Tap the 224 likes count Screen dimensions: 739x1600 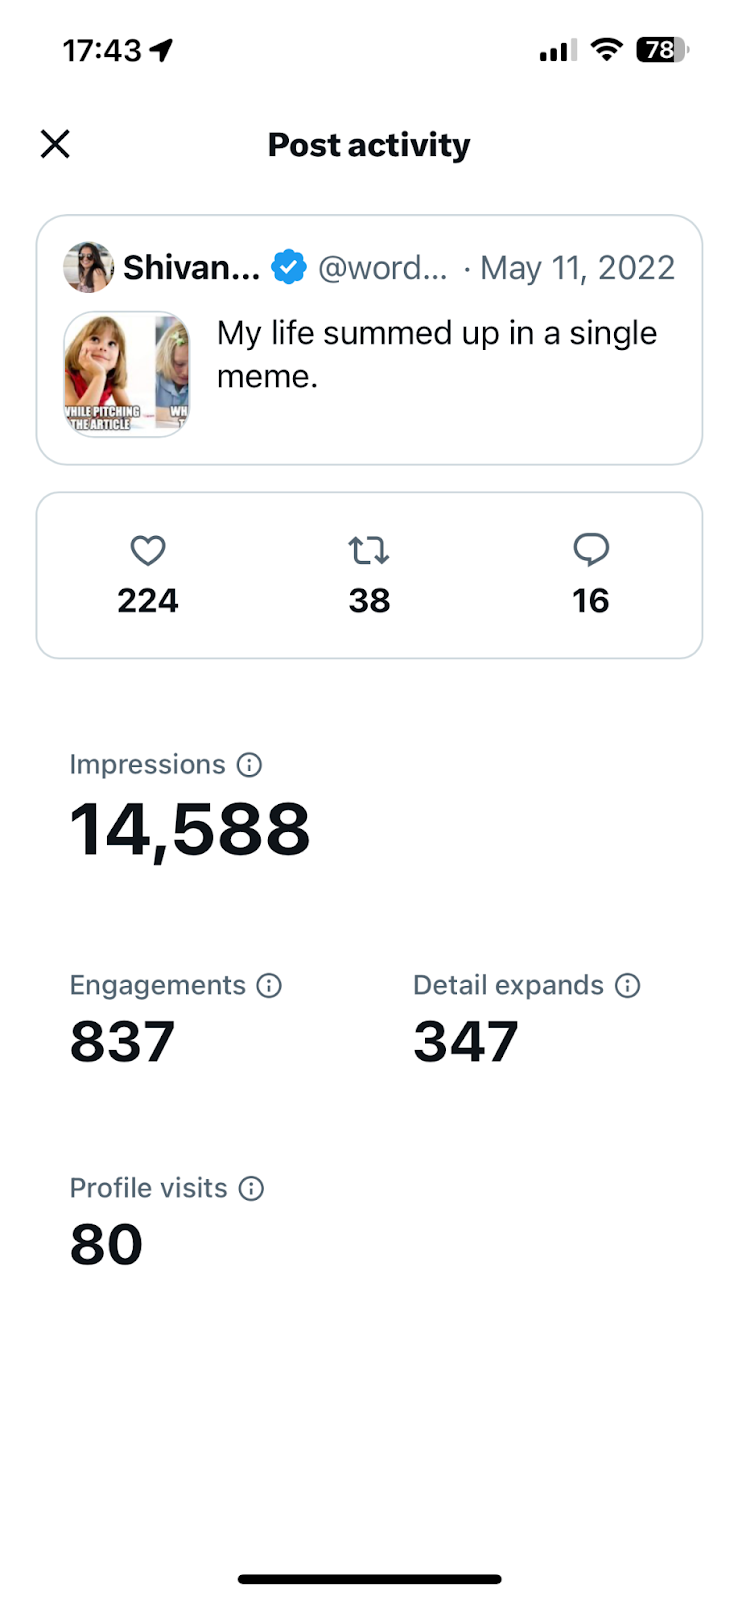click(x=148, y=600)
